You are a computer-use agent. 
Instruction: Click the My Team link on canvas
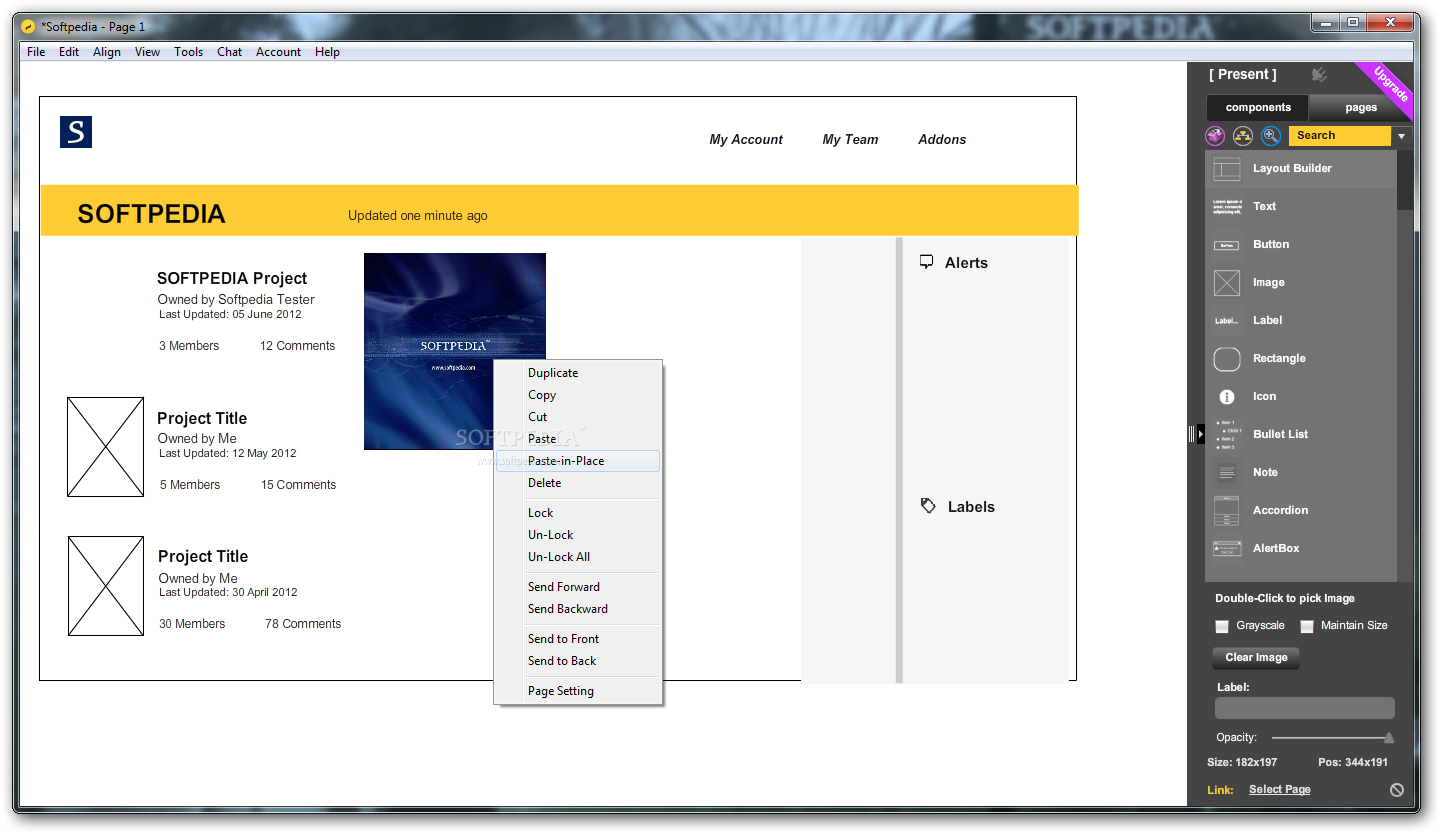tap(850, 140)
